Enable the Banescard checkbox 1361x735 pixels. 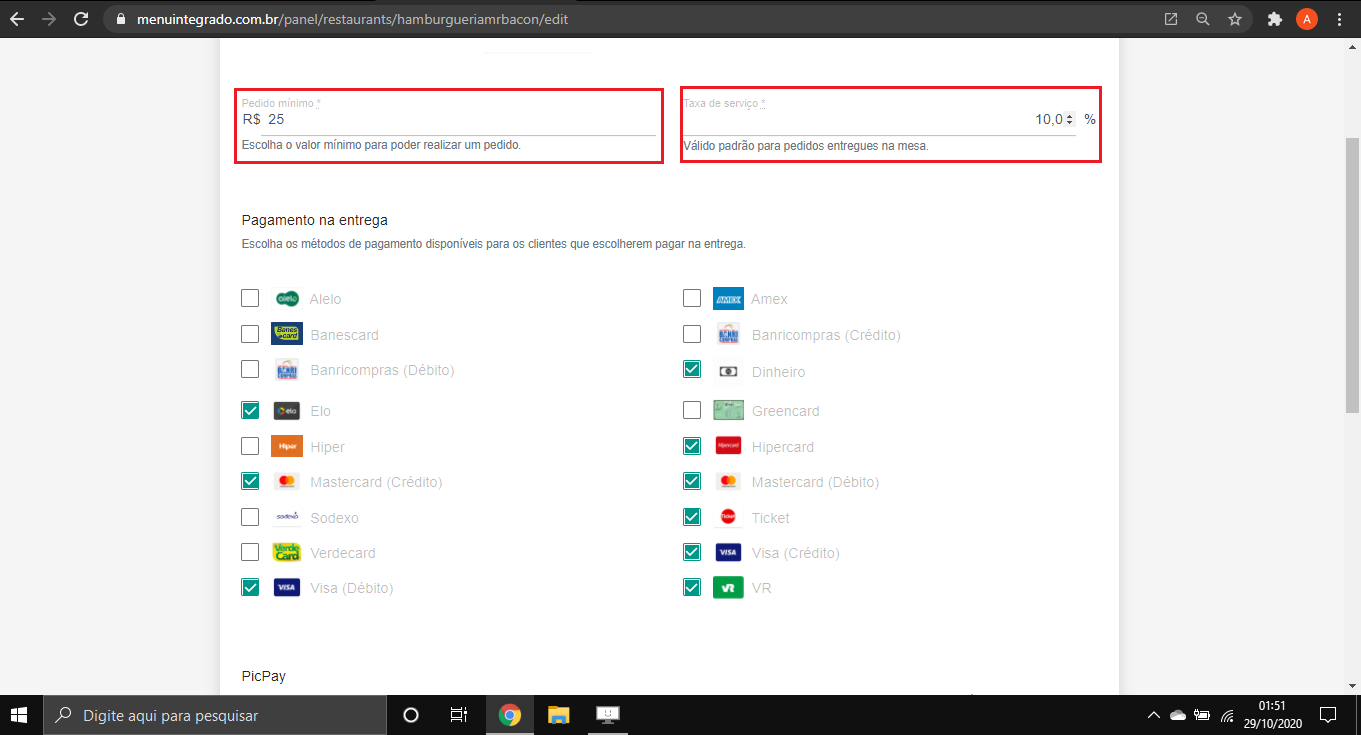[x=250, y=334]
